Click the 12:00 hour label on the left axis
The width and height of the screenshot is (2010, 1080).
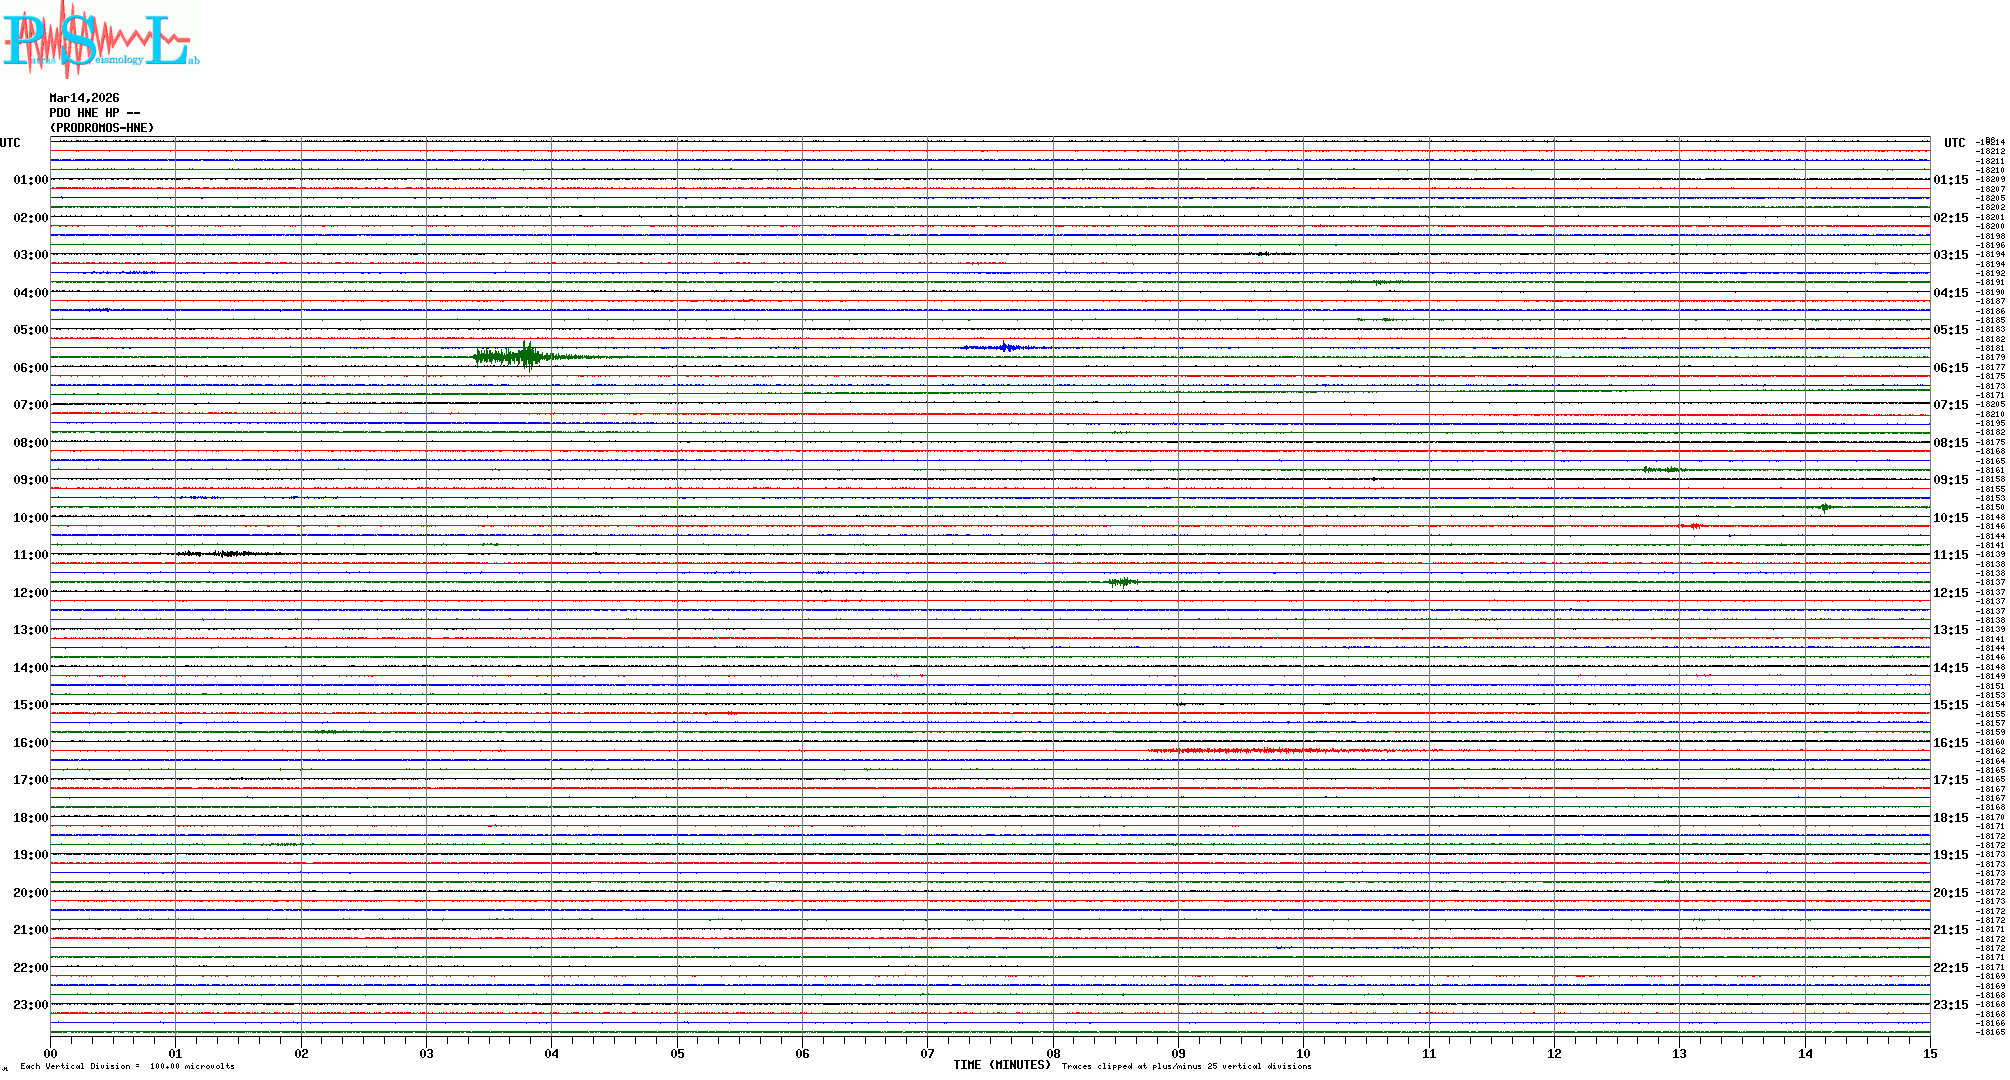click(30, 593)
